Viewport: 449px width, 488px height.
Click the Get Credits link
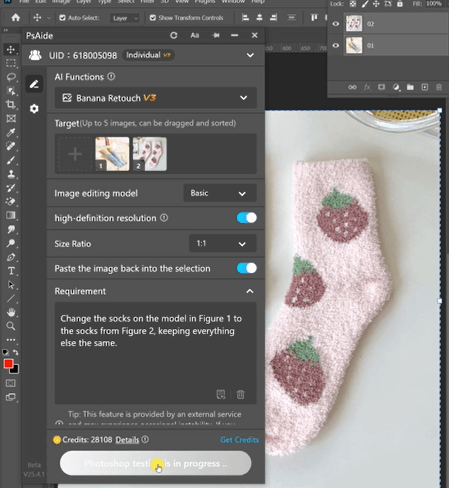(239, 440)
